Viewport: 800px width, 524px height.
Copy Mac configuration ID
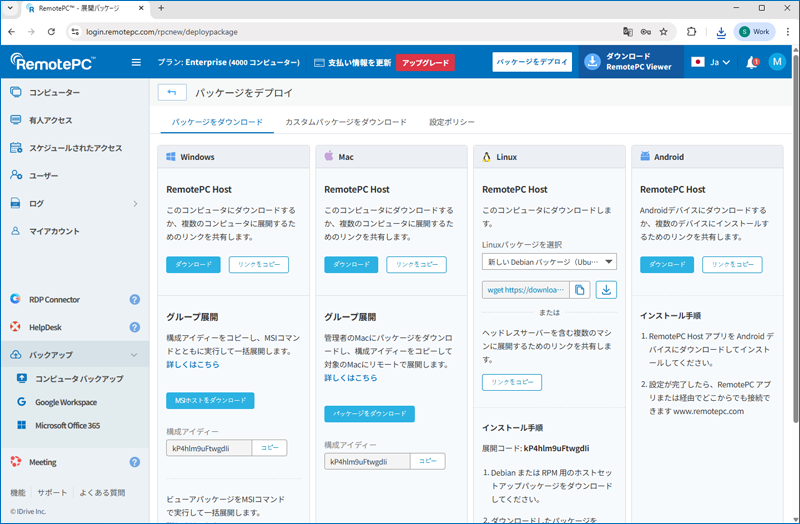[x=428, y=461]
